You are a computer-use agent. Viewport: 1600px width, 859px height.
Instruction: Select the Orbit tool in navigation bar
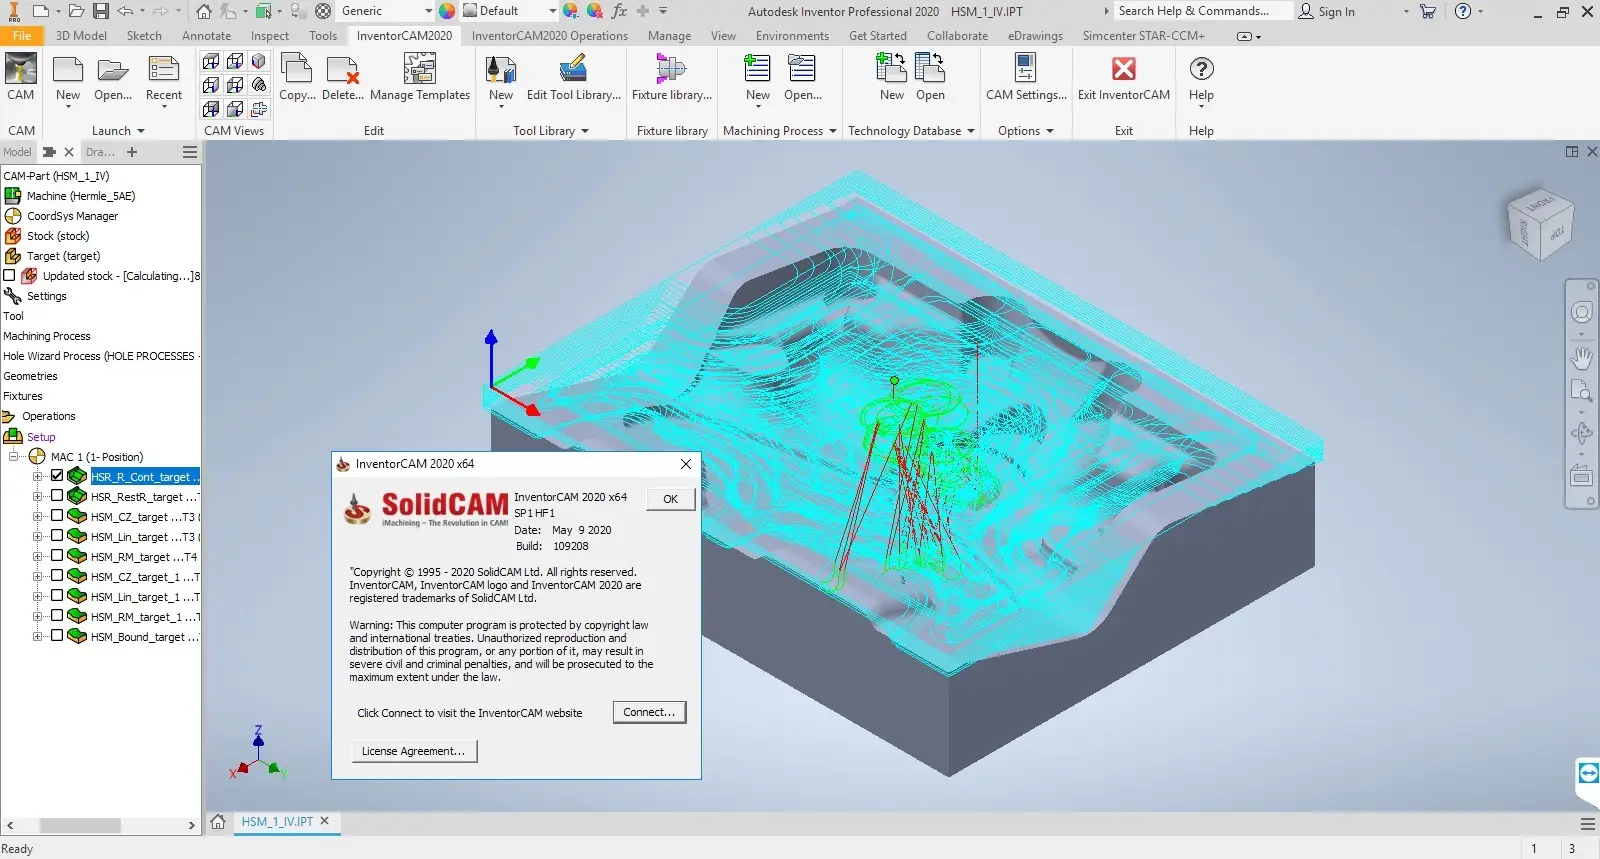point(1581,433)
